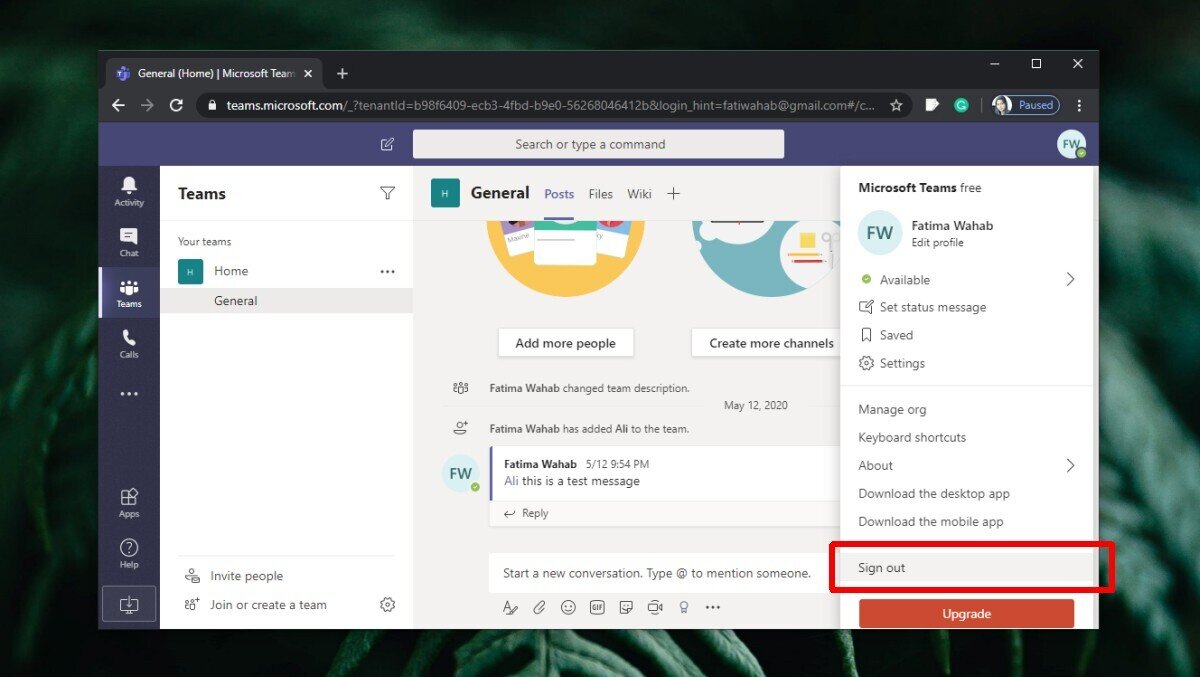Open the emoji picker
This screenshot has width=1200, height=677.
click(568, 607)
